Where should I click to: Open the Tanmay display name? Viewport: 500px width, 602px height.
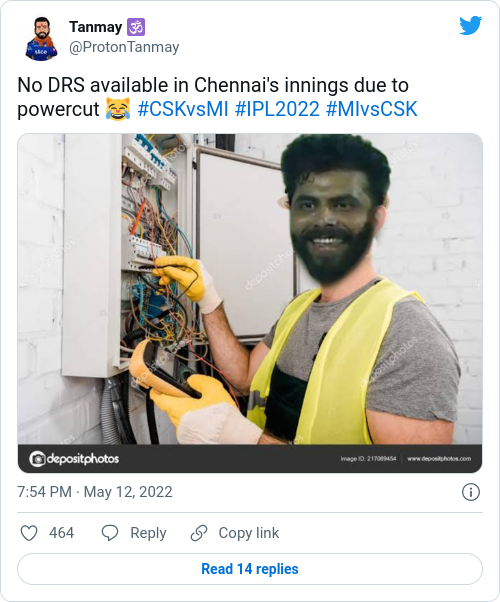click(96, 27)
